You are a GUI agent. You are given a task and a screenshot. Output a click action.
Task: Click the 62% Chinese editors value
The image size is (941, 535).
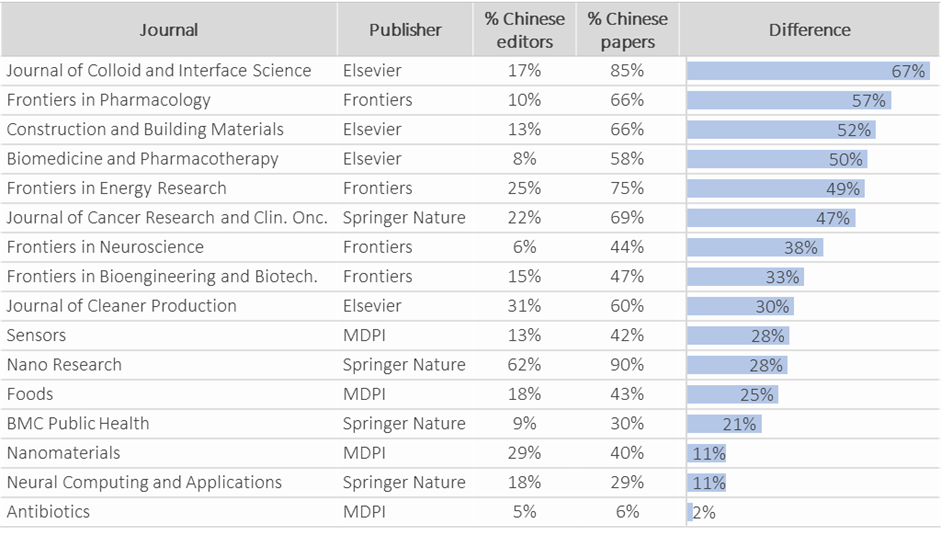tap(524, 365)
